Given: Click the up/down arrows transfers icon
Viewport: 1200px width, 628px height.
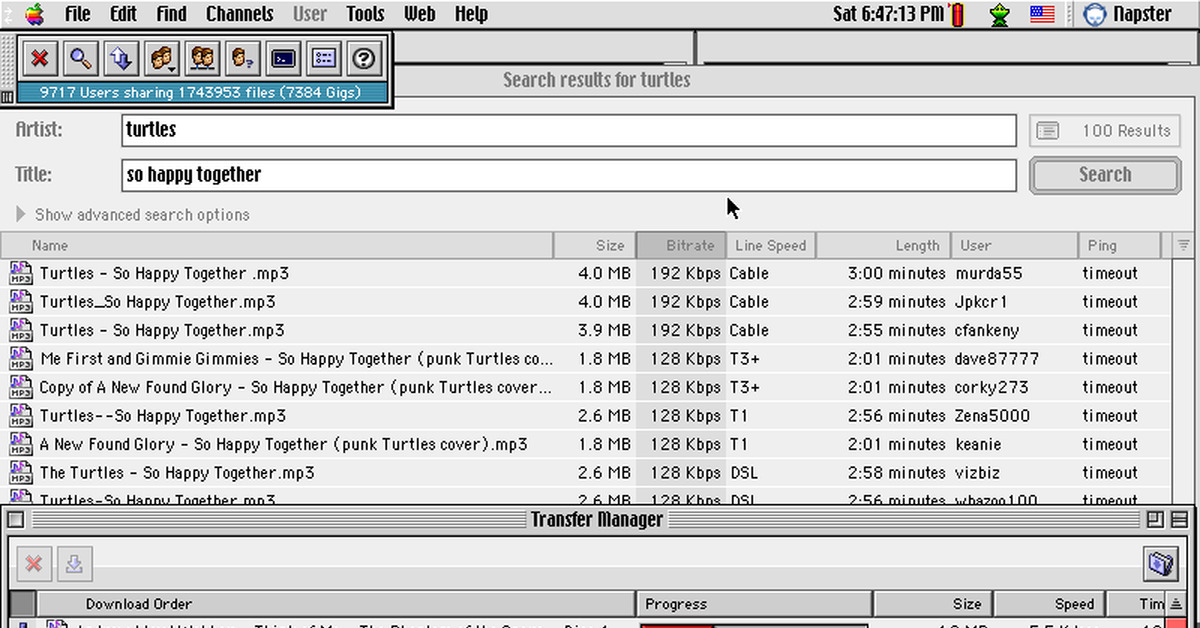Looking at the screenshot, I should (x=121, y=59).
